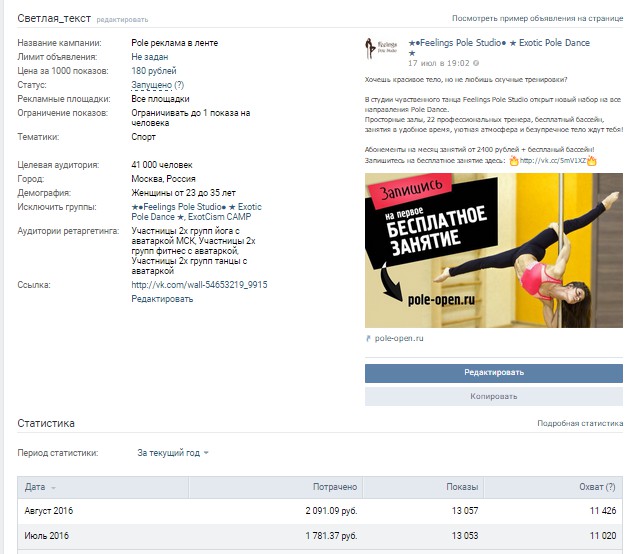Screen dimensions: 630x554
Task: Open Посмотреть пример объявления на странице
Action: [x=537, y=18]
